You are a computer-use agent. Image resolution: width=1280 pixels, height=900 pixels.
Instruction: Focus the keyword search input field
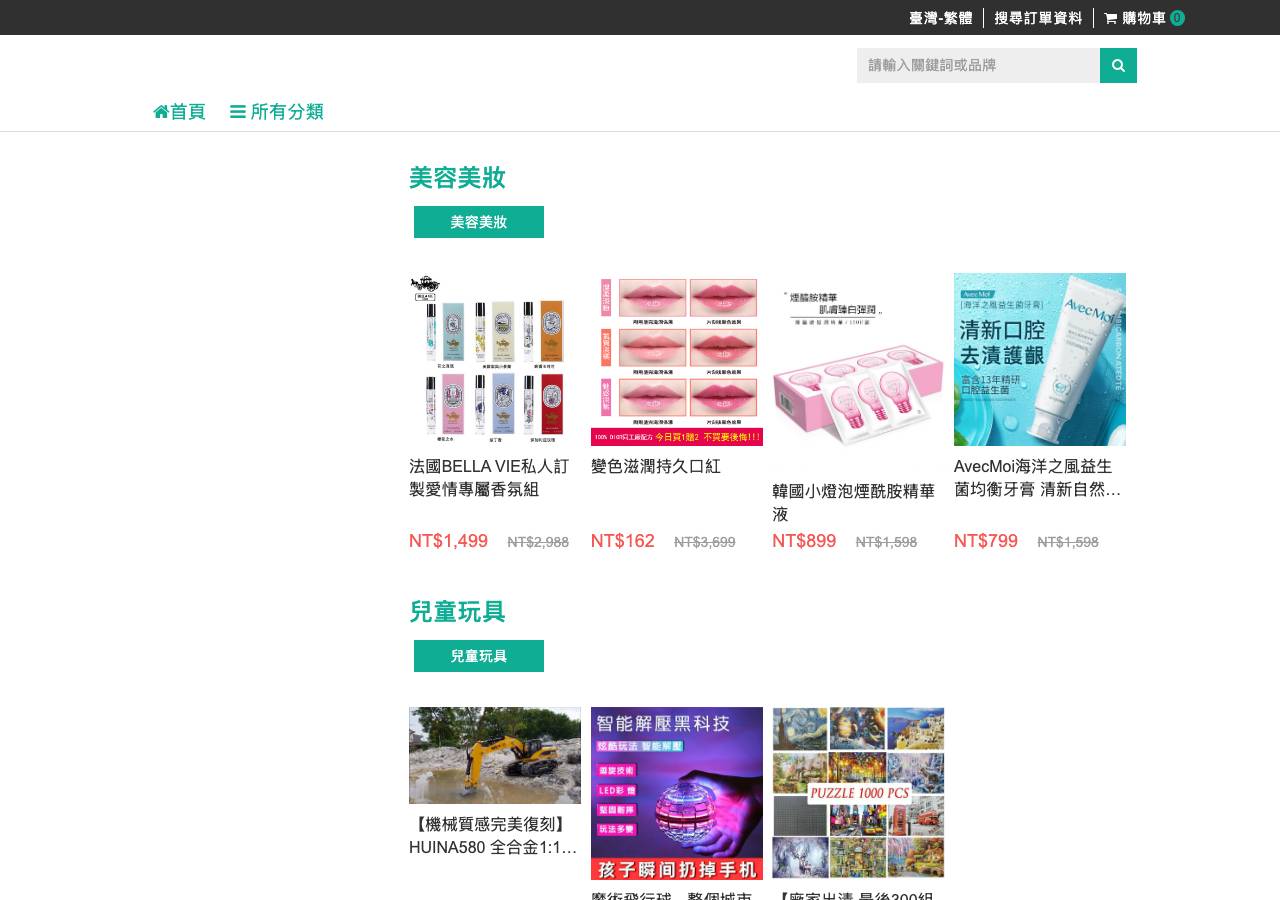coord(978,65)
